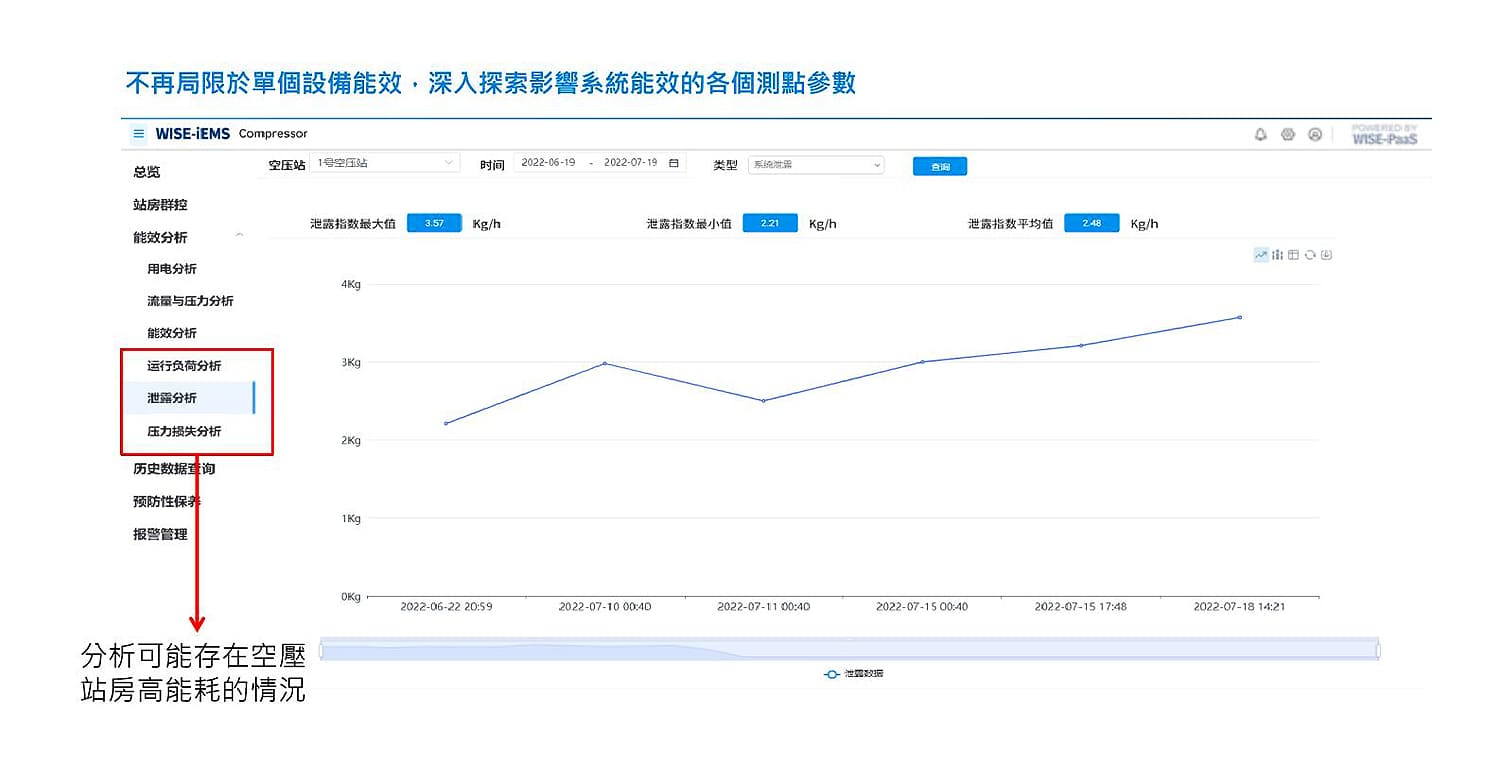This screenshot has width=1500, height=774.
Task: Click the 2.21 min leak value badge
Action: tap(770, 224)
